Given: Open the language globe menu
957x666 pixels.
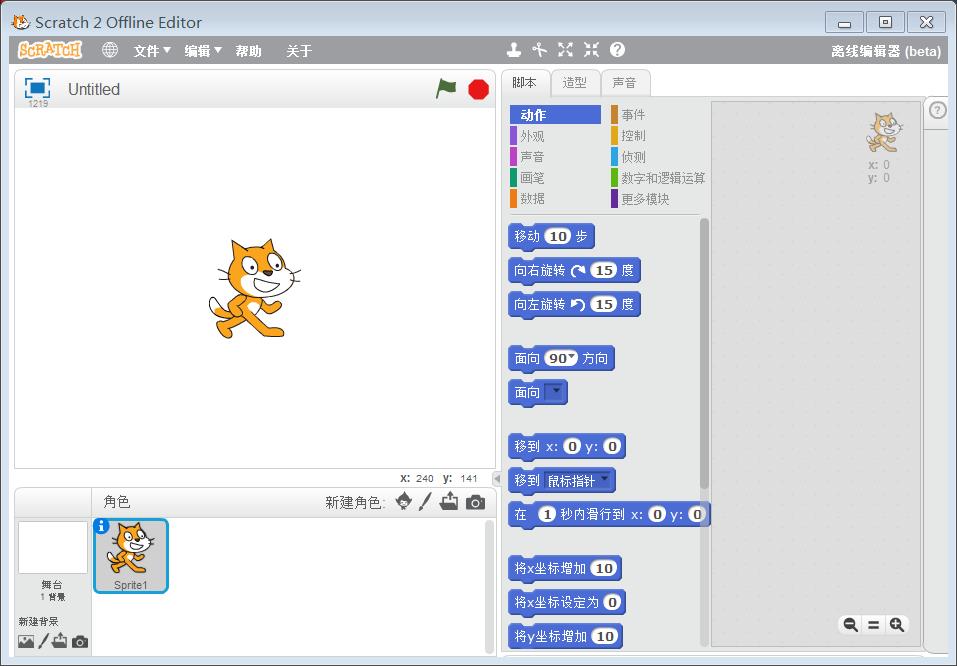Looking at the screenshot, I should click(x=110, y=50).
